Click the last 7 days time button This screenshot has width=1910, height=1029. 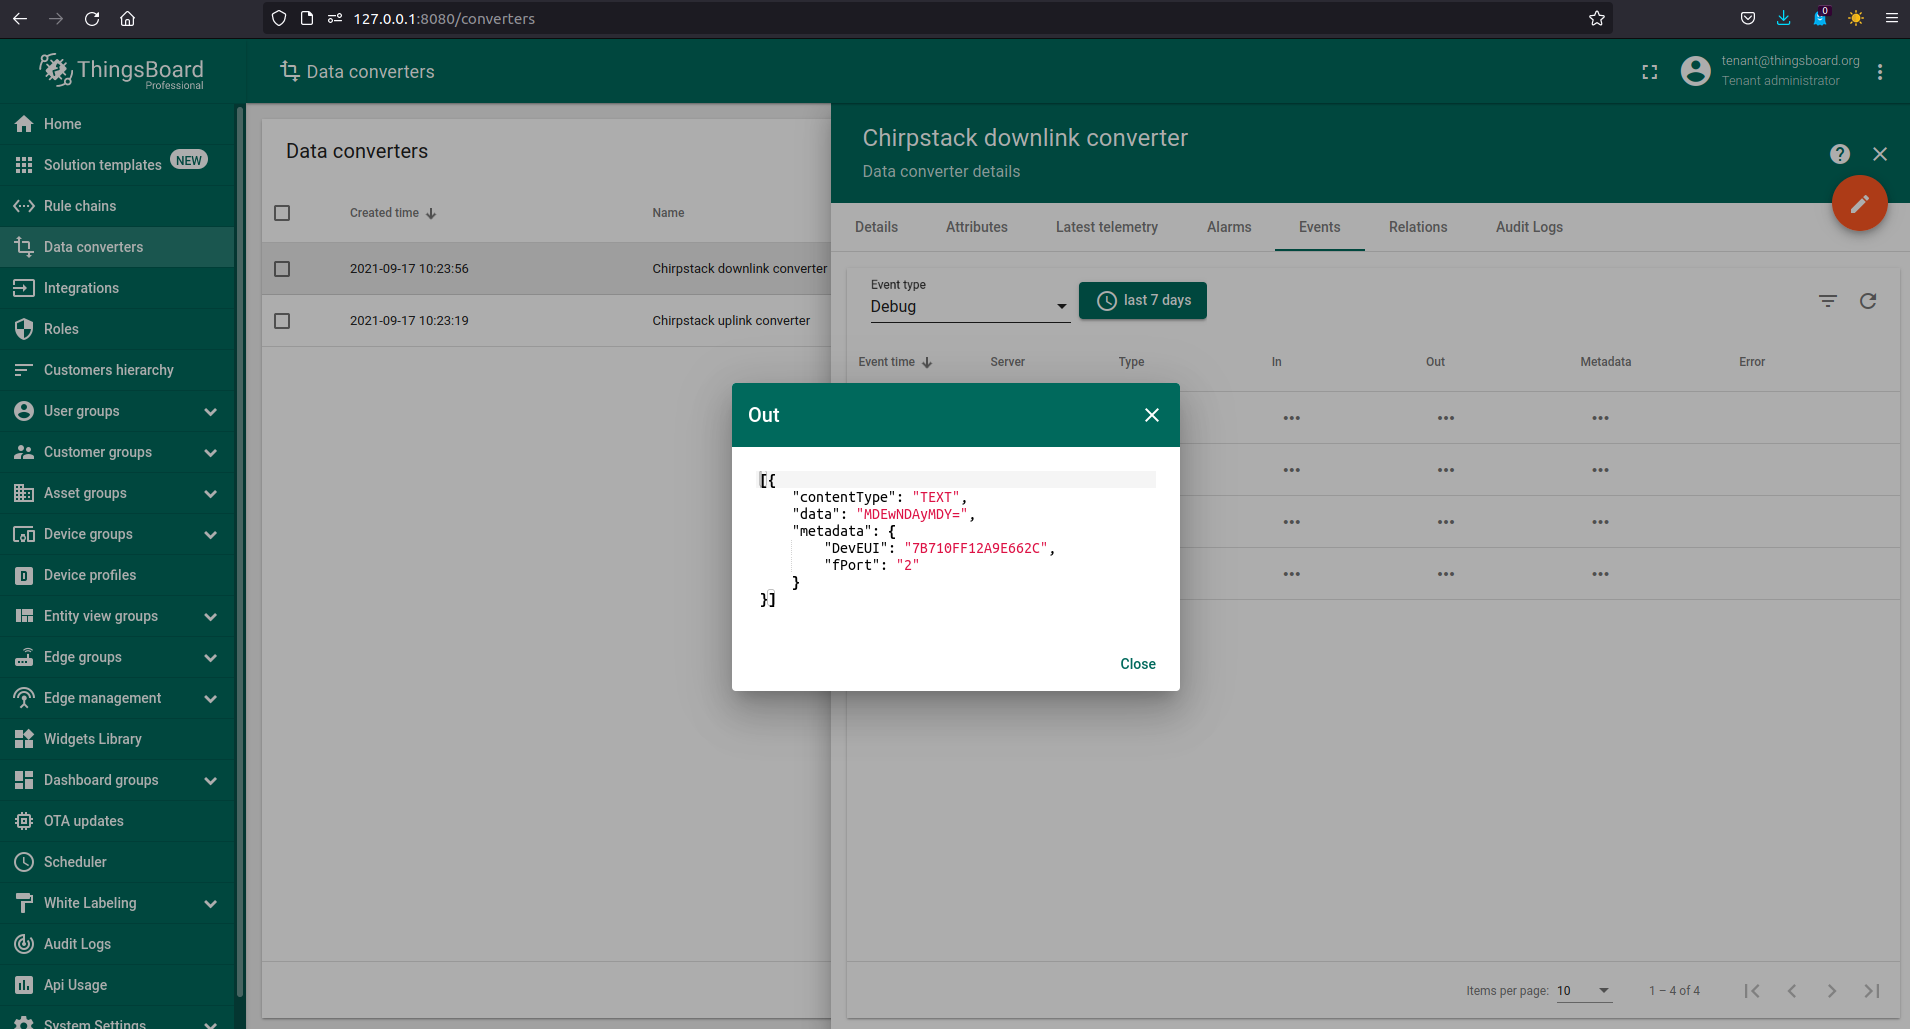(x=1143, y=300)
